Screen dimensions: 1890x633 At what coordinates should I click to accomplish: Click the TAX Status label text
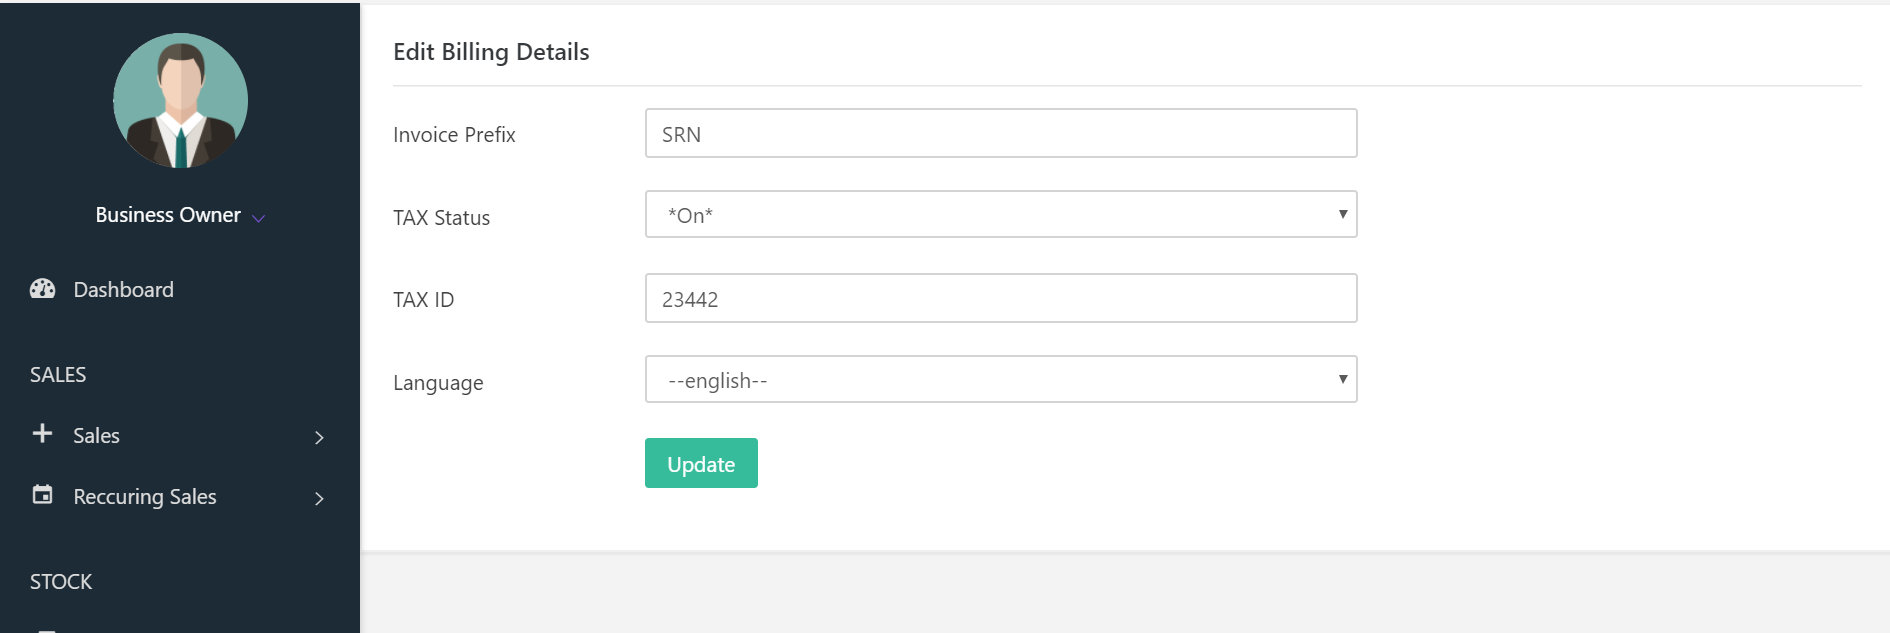441,218
